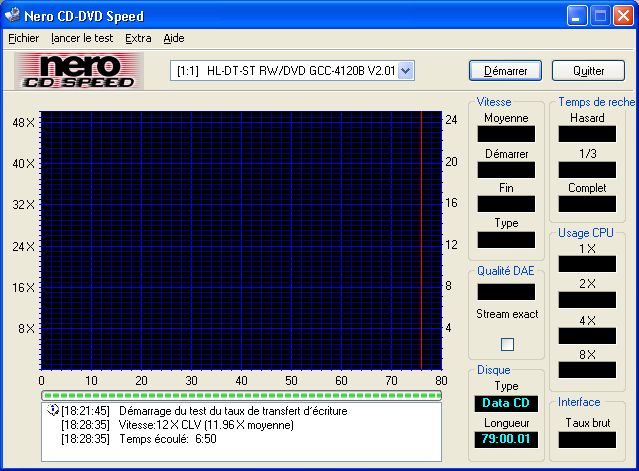Click the Fin speed value box

pos(506,204)
